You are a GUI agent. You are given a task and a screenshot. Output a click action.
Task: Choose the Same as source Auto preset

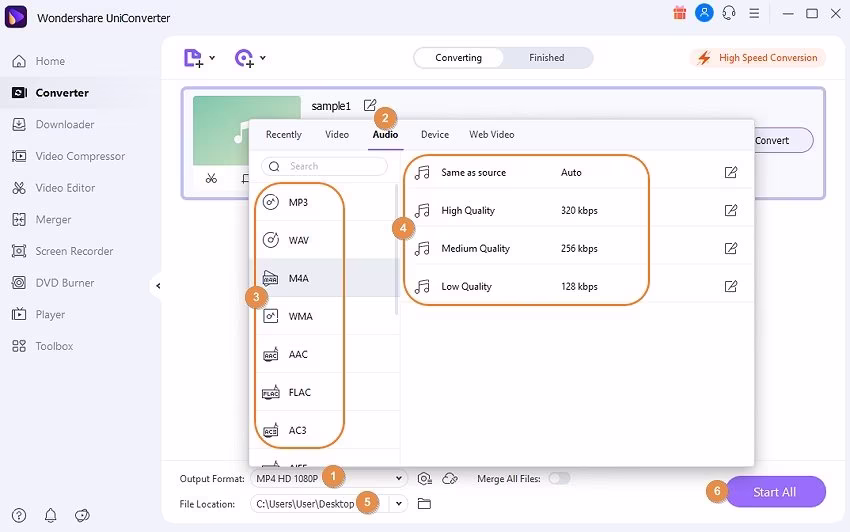click(x=578, y=172)
